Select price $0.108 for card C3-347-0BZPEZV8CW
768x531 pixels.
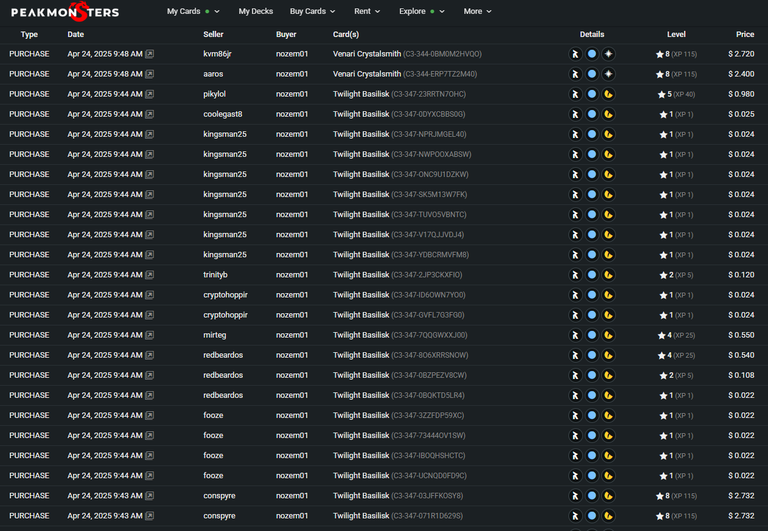(x=741, y=375)
